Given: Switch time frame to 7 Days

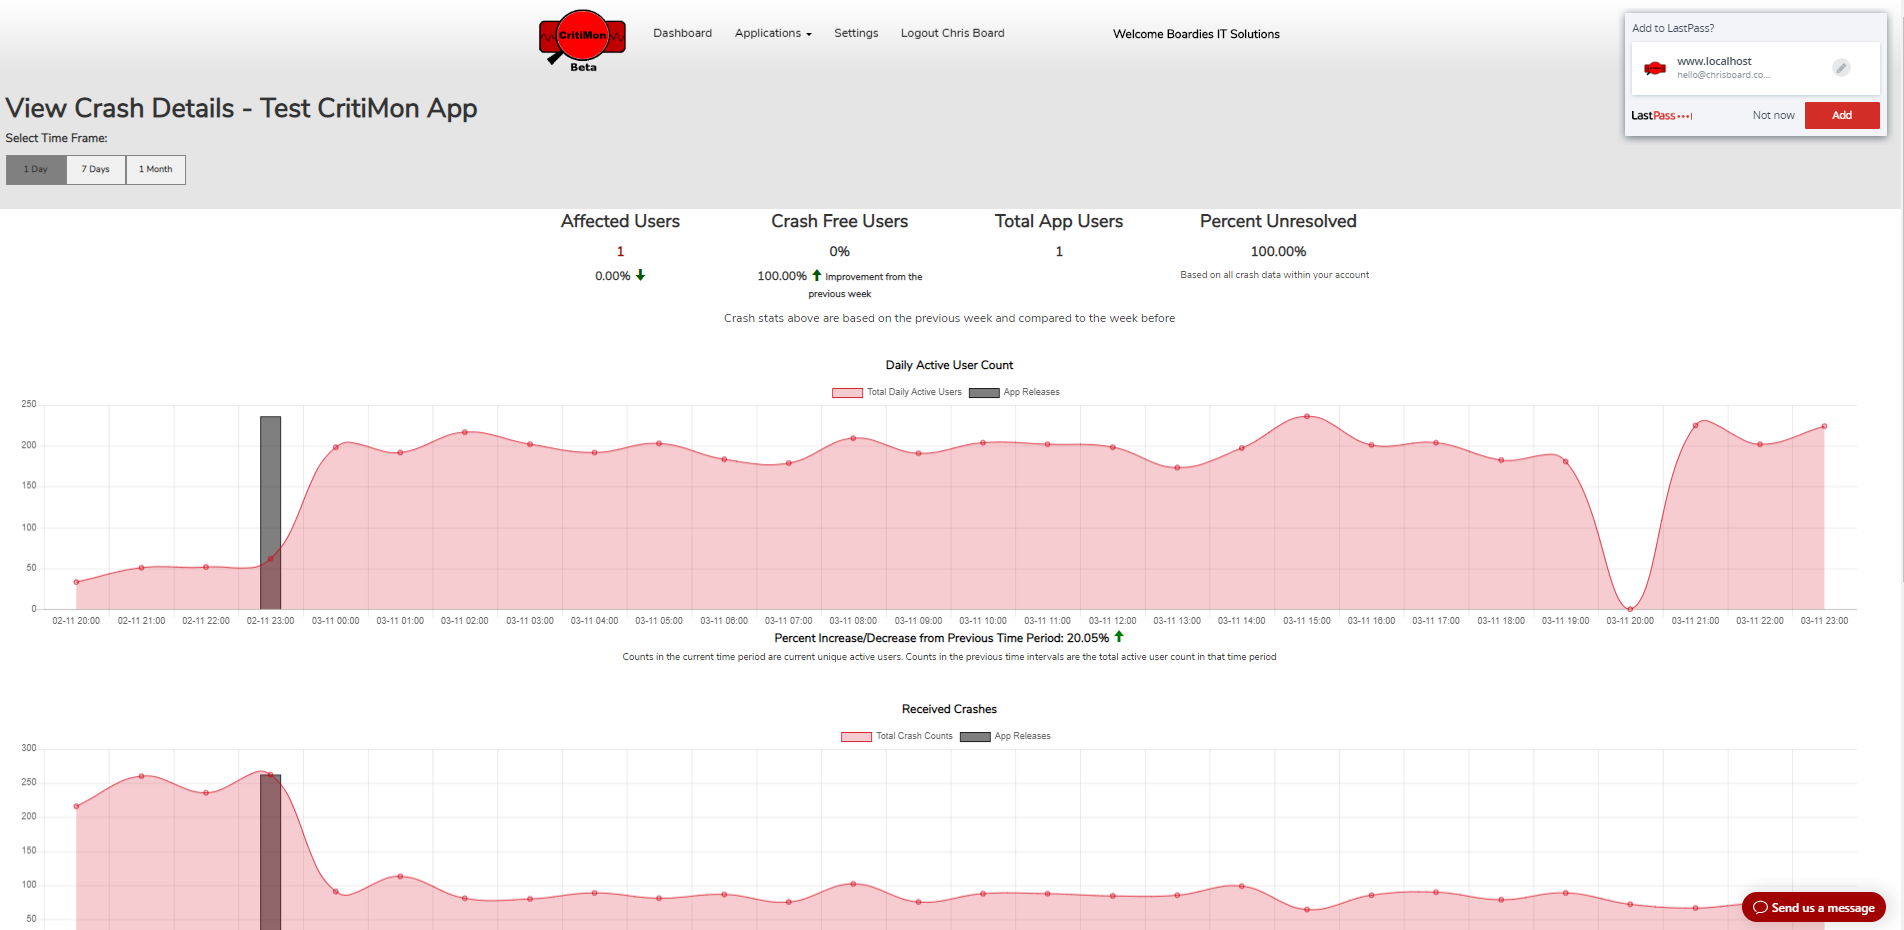Looking at the screenshot, I should pyautogui.click(x=96, y=170).
